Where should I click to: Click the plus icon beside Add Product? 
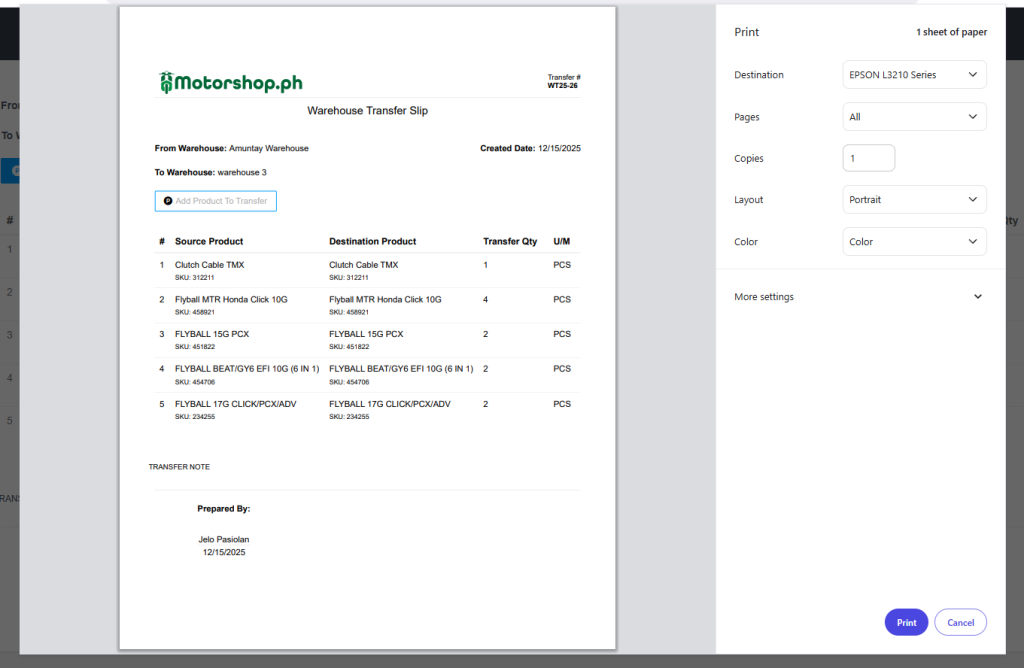(x=168, y=201)
